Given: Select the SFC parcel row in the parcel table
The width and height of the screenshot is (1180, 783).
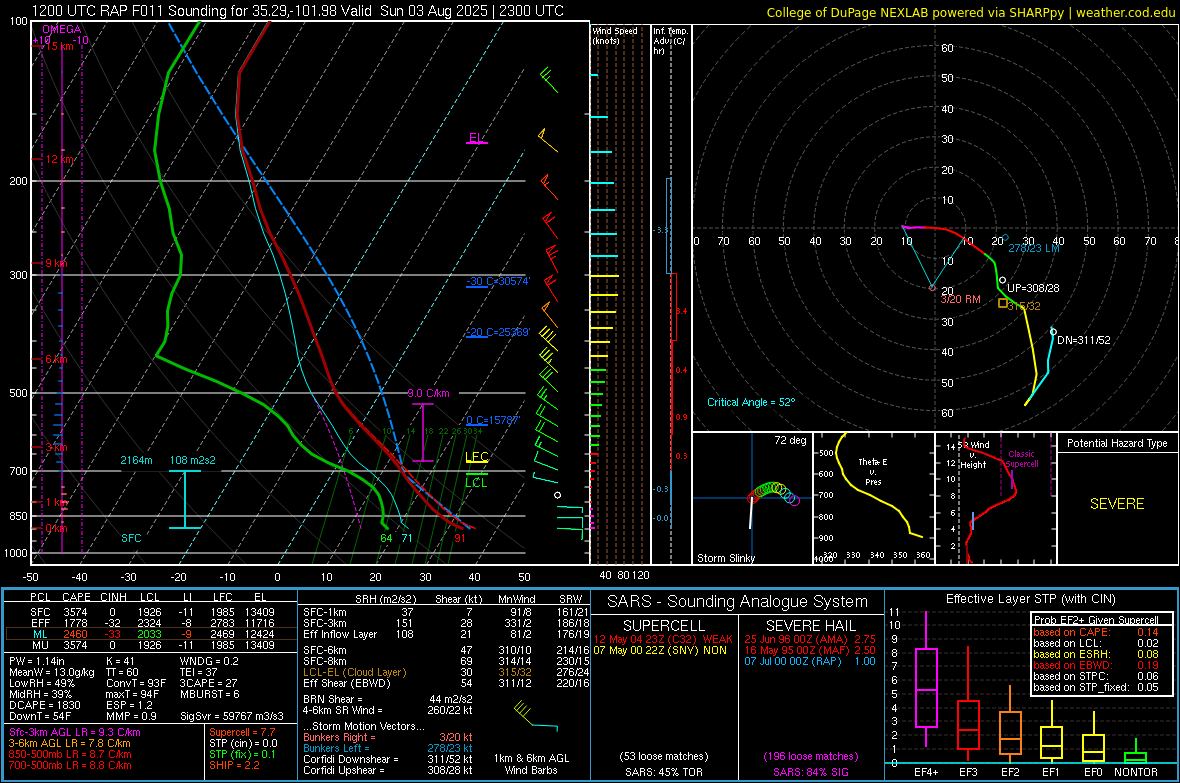Looking at the screenshot, I should point(151,612).
